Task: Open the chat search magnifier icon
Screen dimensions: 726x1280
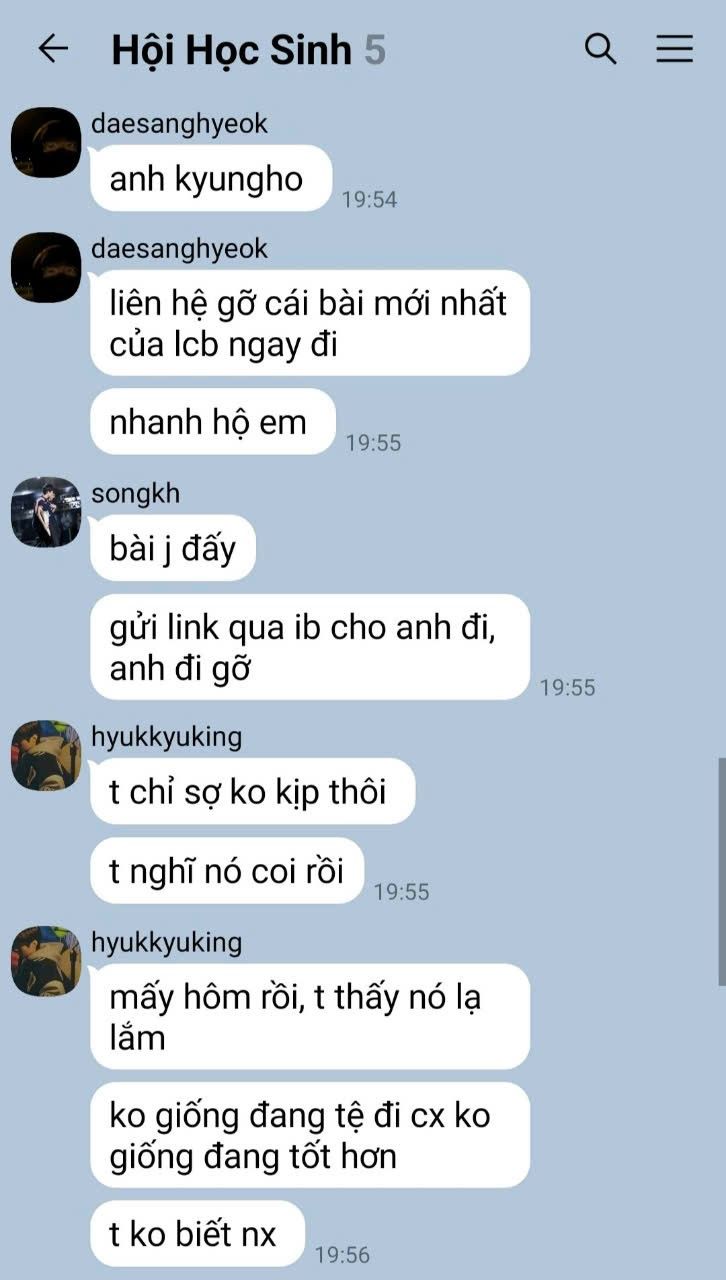Action: [600, 48]
